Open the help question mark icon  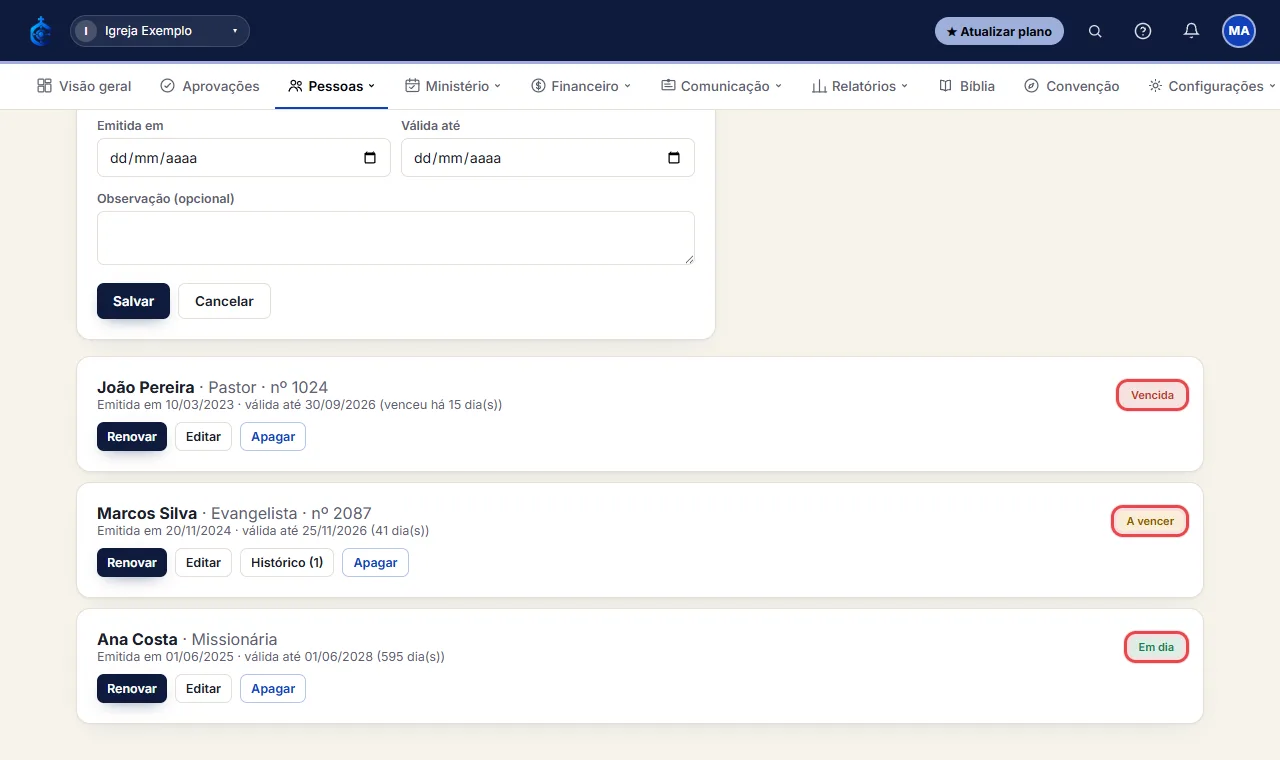1143,31
